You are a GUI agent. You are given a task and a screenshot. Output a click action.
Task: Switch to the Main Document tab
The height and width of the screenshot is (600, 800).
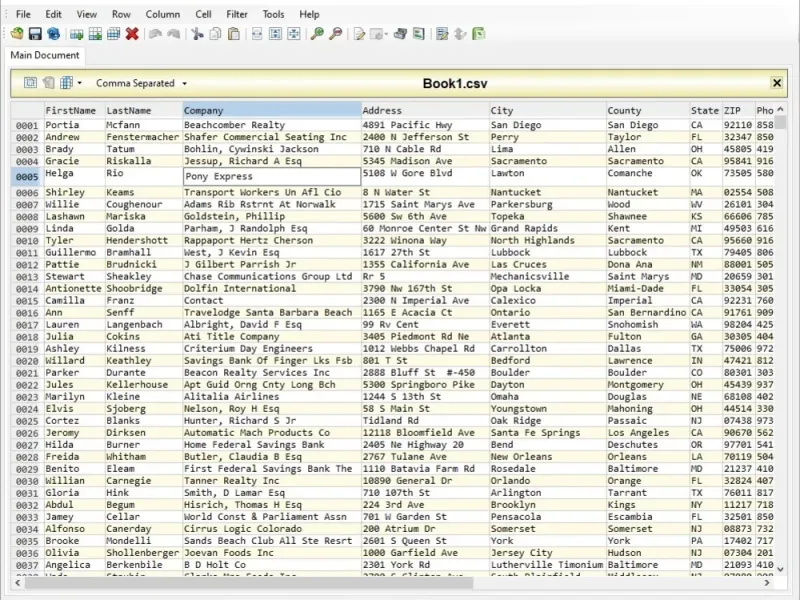coord(45,56)
